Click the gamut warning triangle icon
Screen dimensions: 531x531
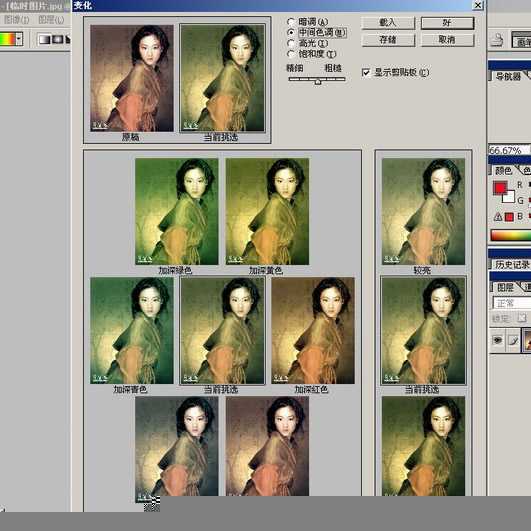[x=497, y=217]
